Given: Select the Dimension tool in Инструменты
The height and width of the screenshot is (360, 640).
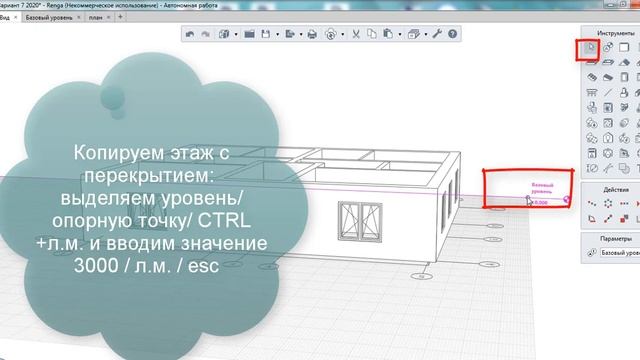Looking at the screenshot, I should 592,168.
